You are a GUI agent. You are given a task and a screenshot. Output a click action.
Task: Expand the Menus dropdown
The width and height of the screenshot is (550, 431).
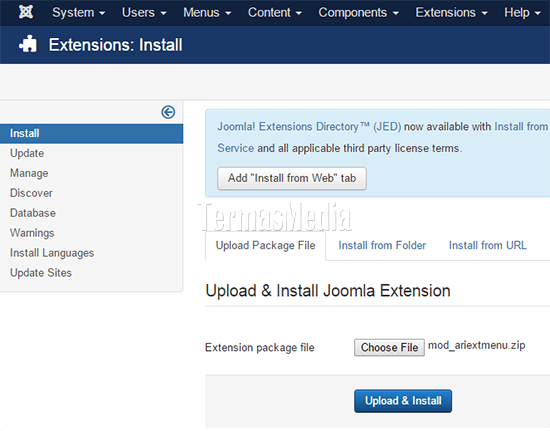[207, 13]
